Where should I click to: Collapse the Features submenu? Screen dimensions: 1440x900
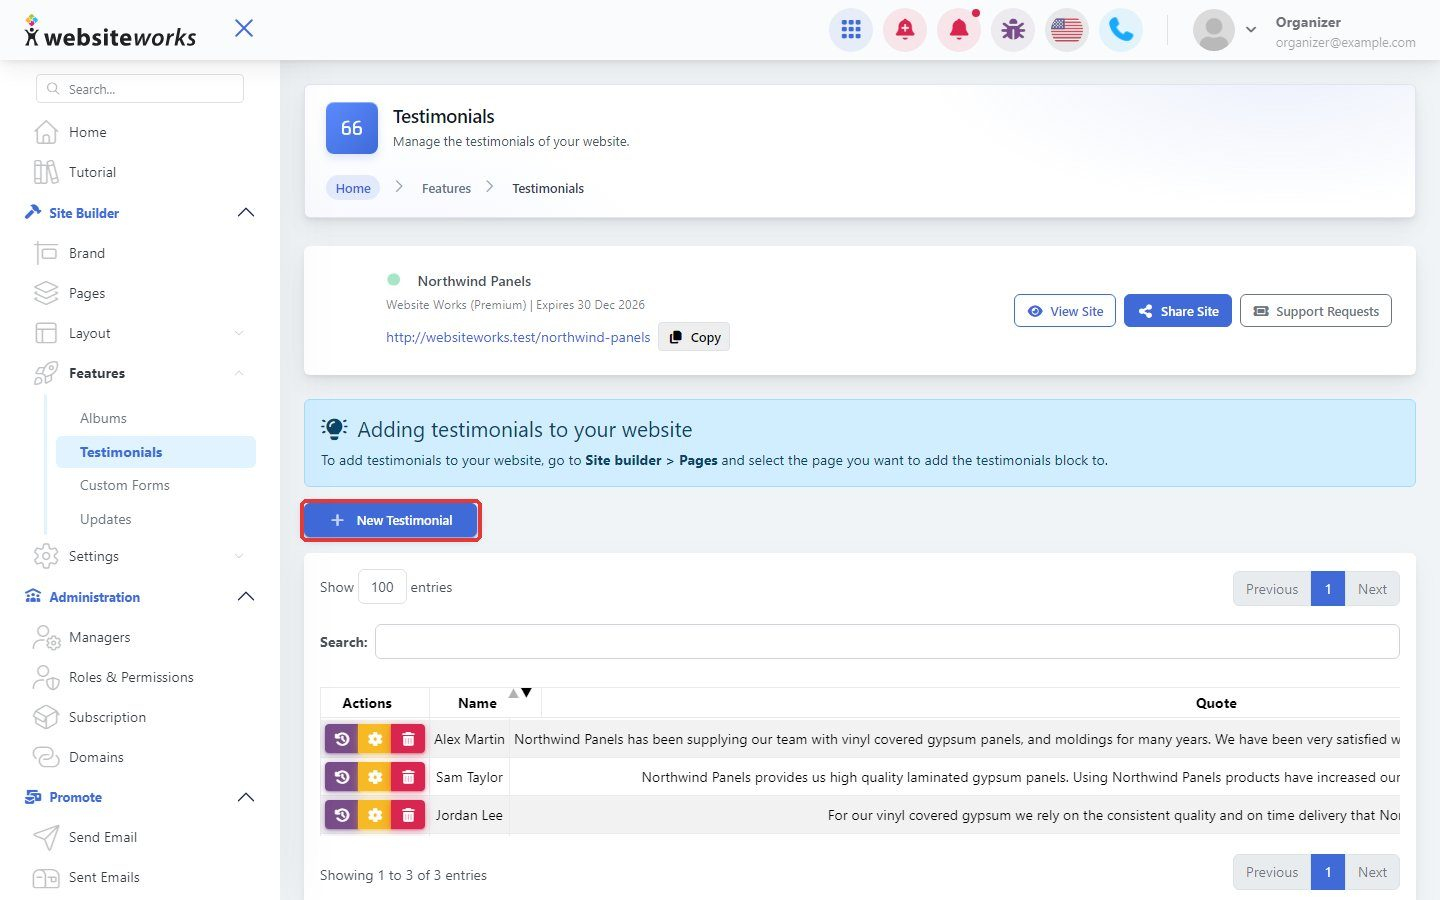[x=239, y=373]
